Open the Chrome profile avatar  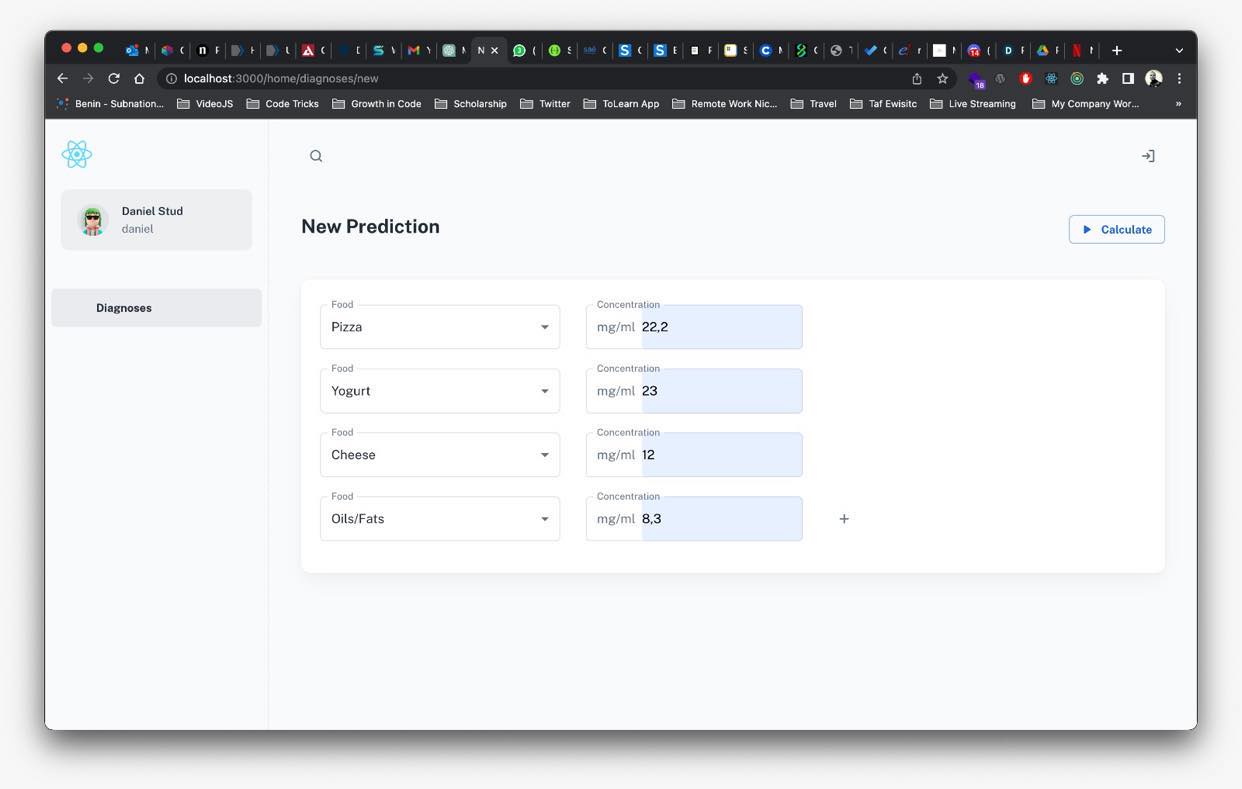[x=1154, y=78]
